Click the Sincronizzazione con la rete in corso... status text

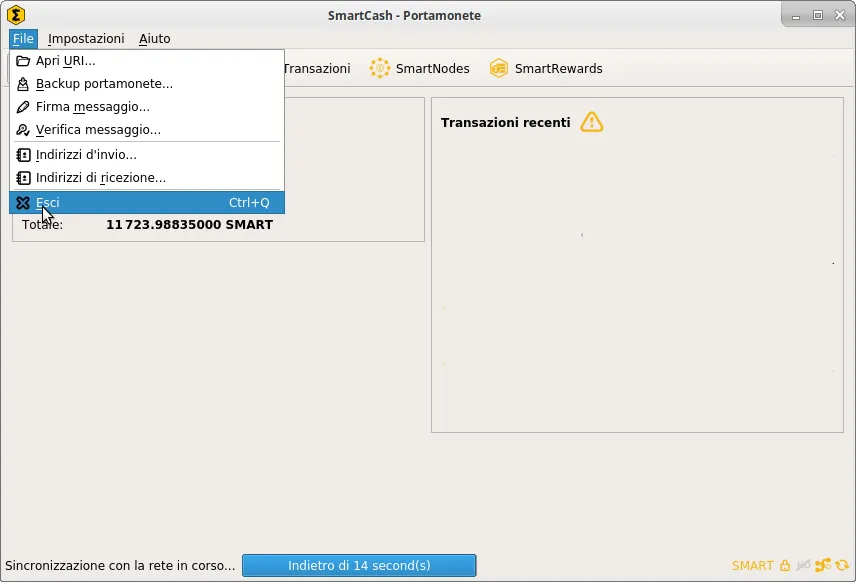coord(120,566)
